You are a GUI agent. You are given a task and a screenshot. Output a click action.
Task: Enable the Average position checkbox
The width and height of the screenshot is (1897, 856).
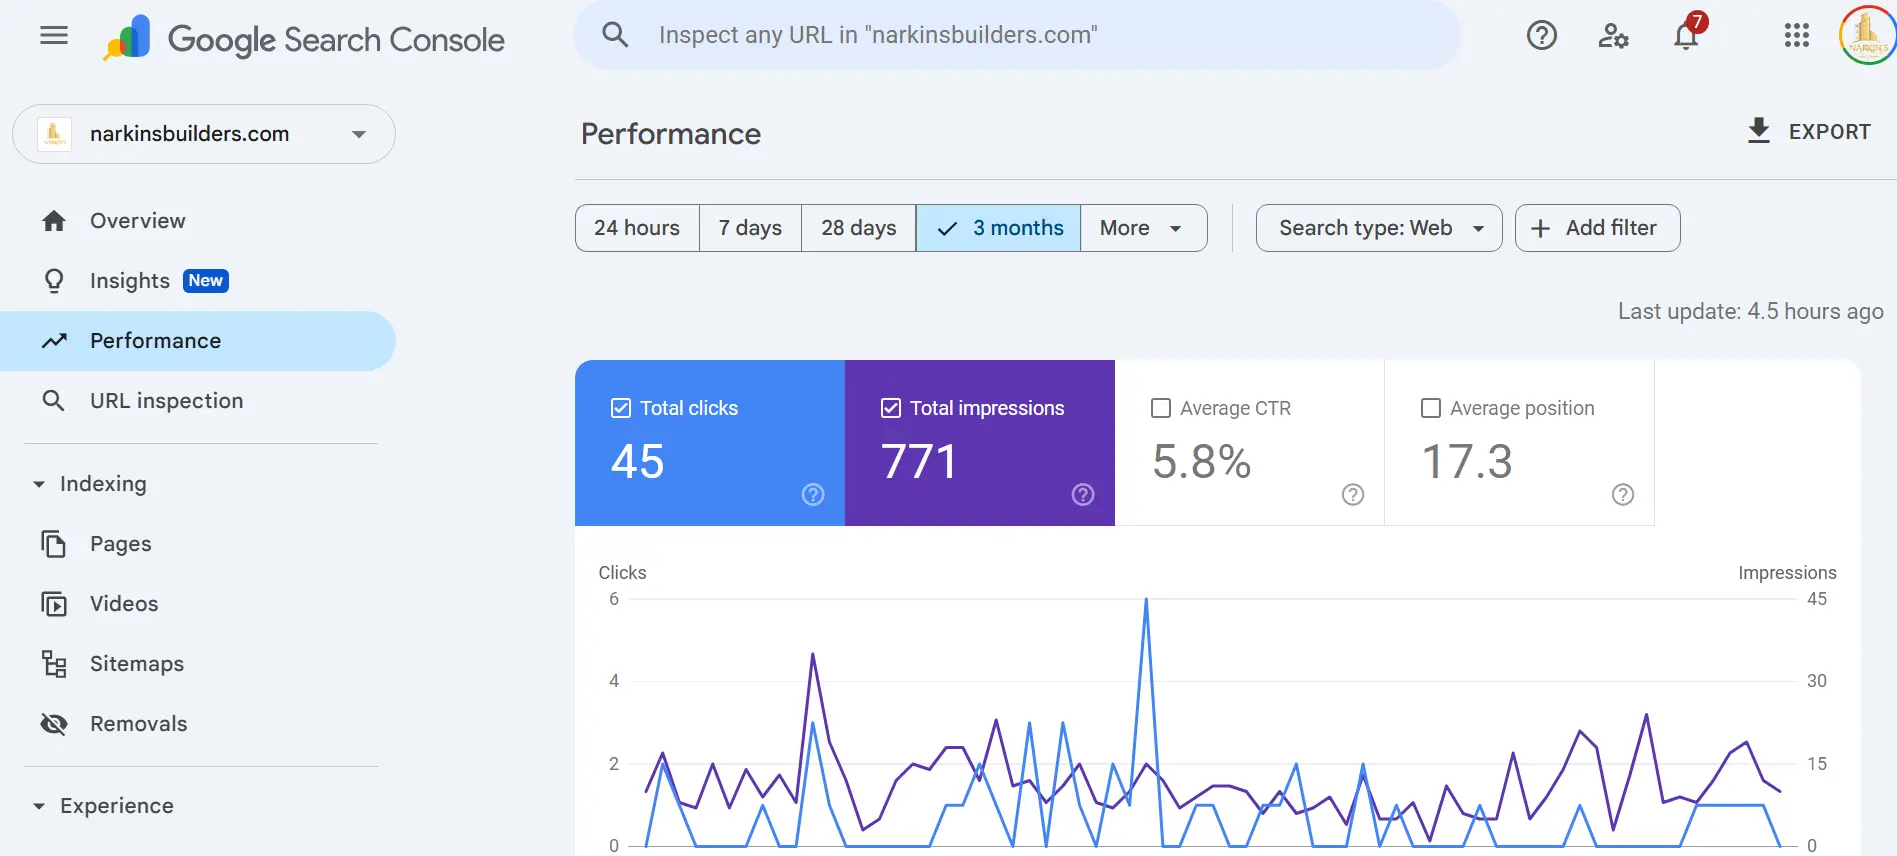click(x=1431, y=408)
